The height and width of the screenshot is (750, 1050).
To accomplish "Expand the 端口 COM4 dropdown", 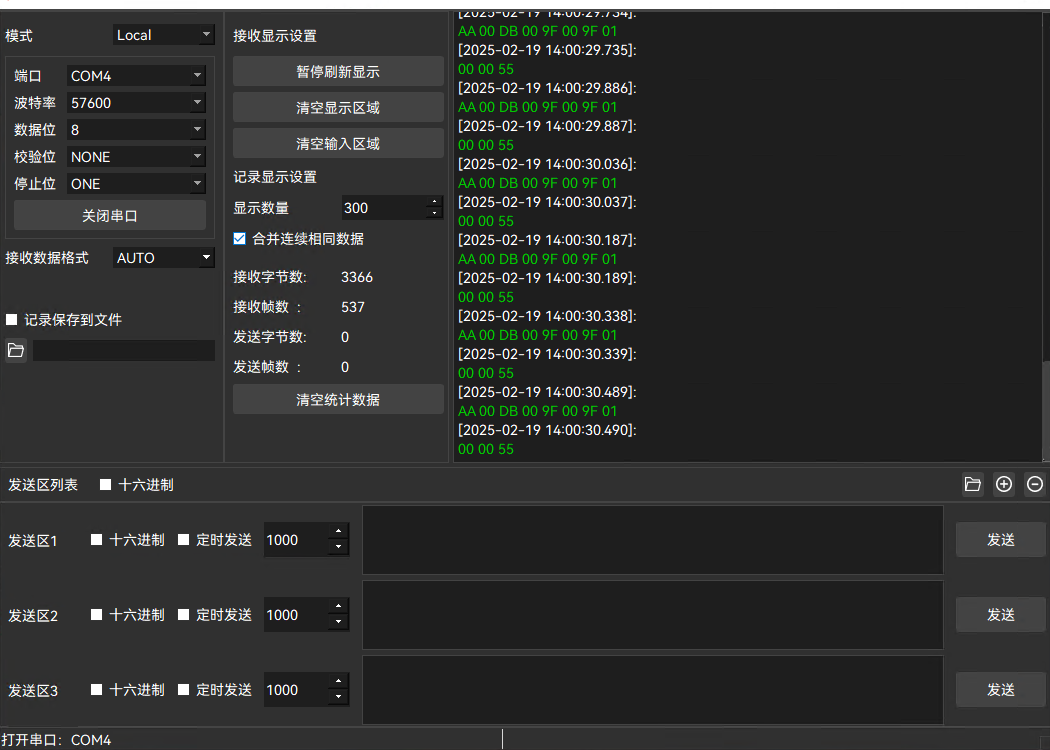I will [136, 75].
